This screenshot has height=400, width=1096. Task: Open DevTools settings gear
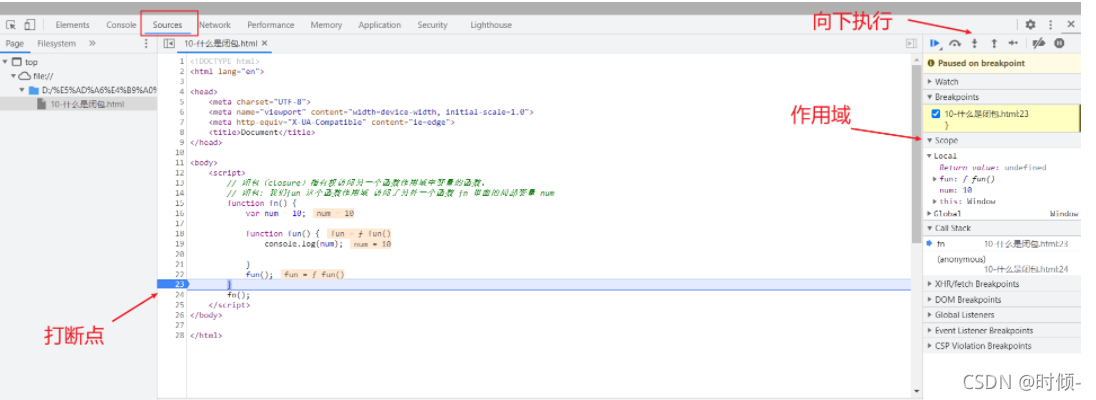1030,24
